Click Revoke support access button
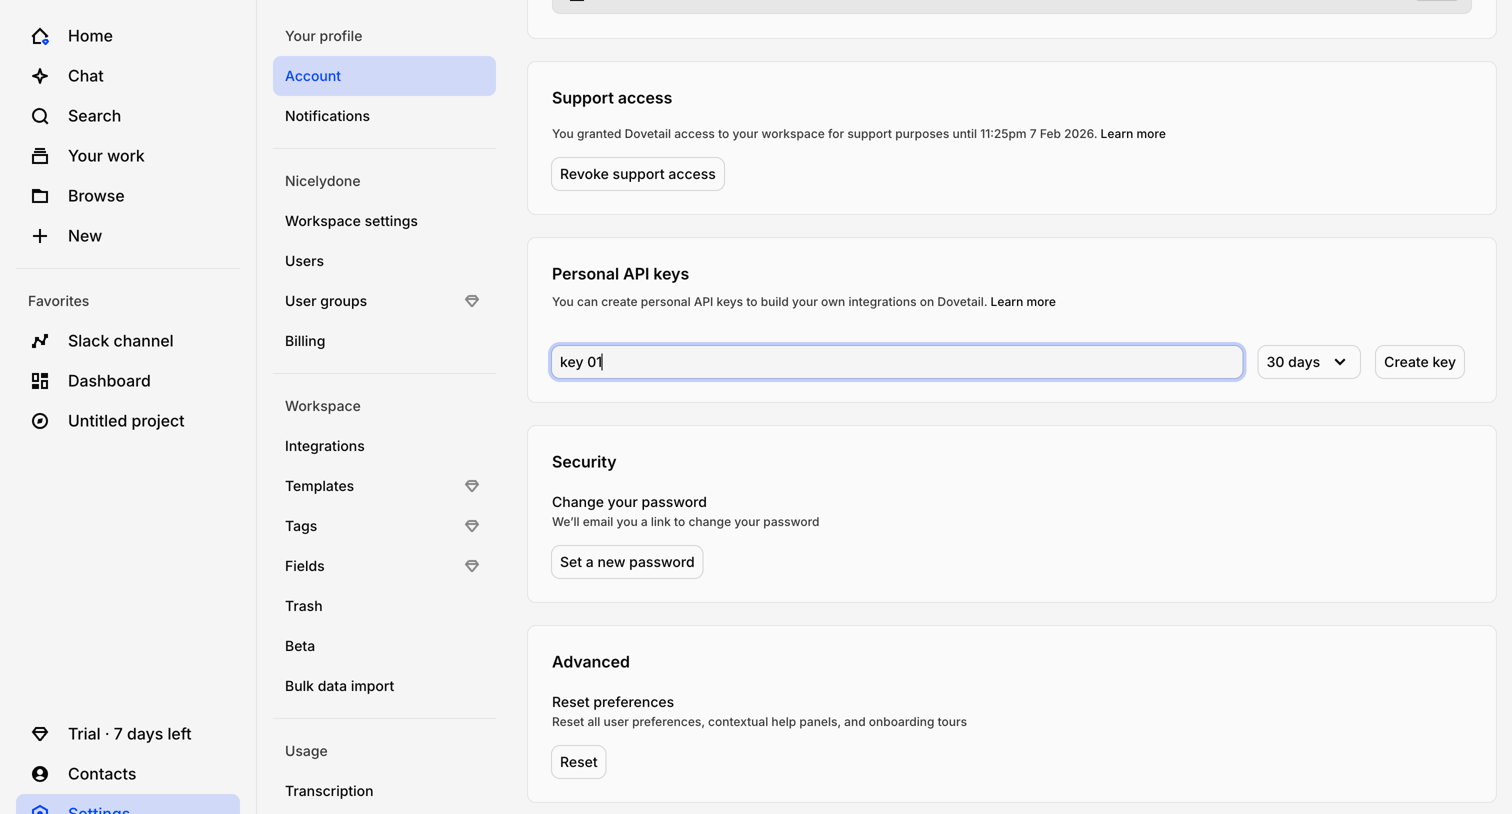 [638, 174]
